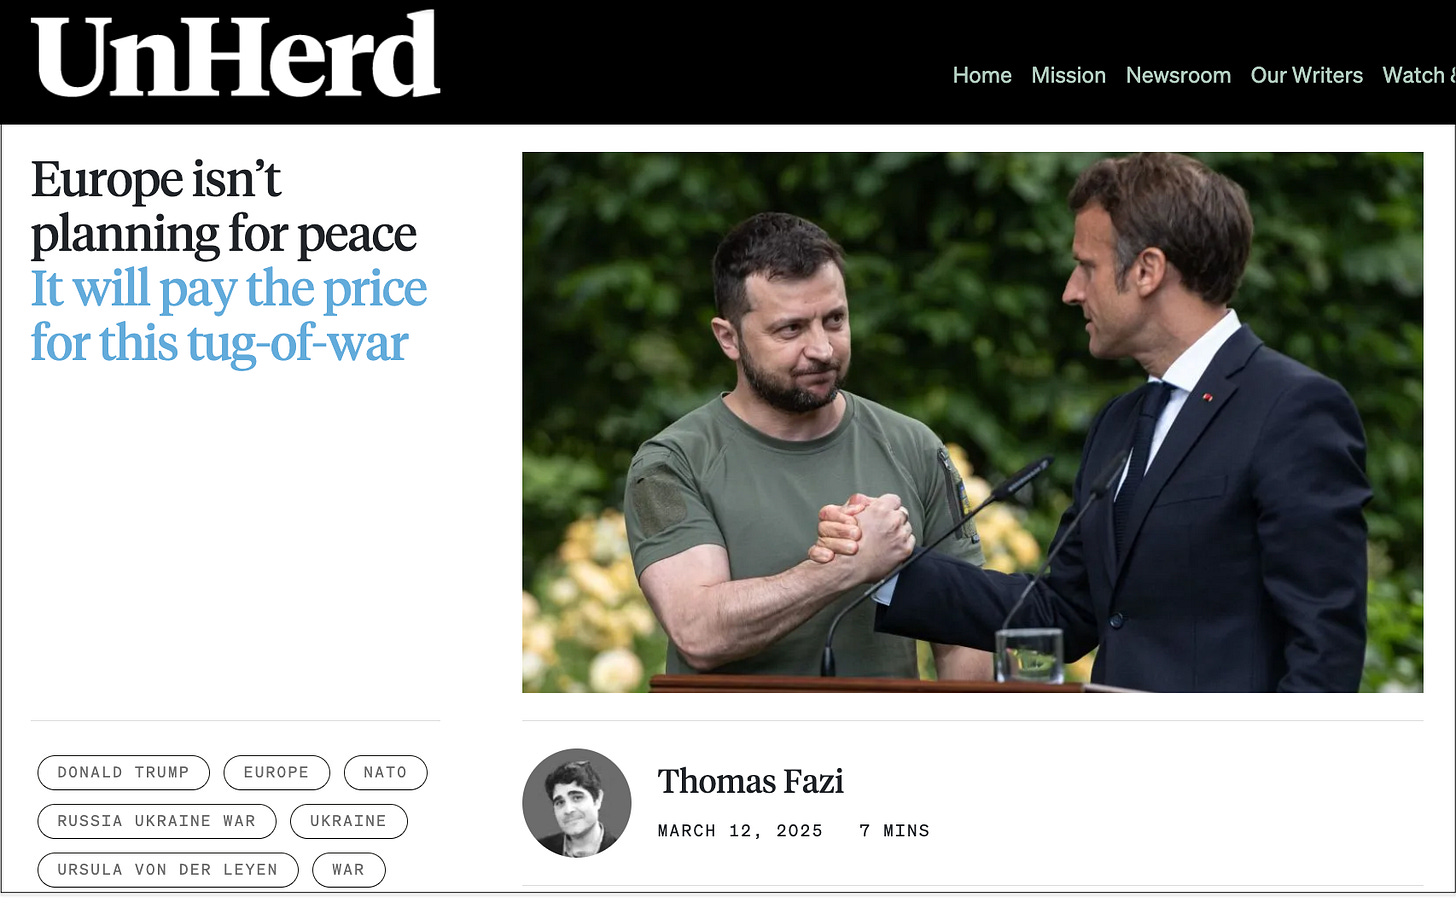Open the Home menu item
1456x908 pixels.
coord(982,75)
